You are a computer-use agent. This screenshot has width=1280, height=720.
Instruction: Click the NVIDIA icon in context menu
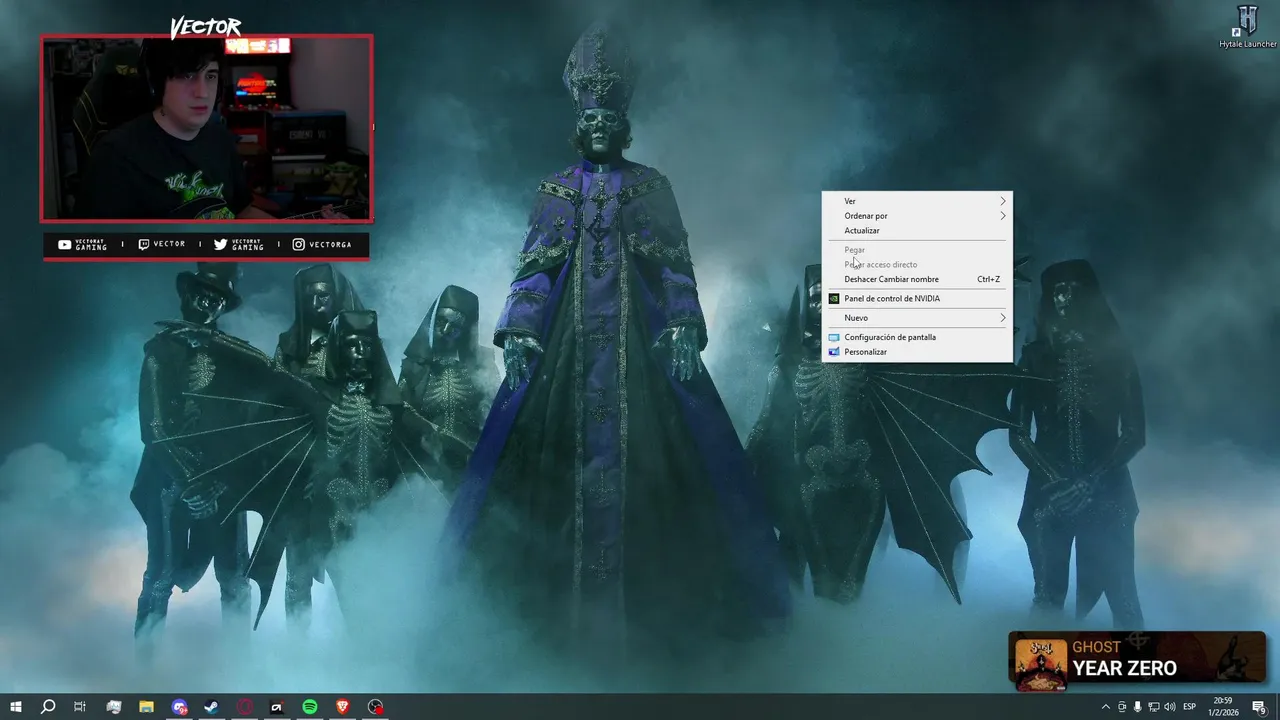[834, 298]
